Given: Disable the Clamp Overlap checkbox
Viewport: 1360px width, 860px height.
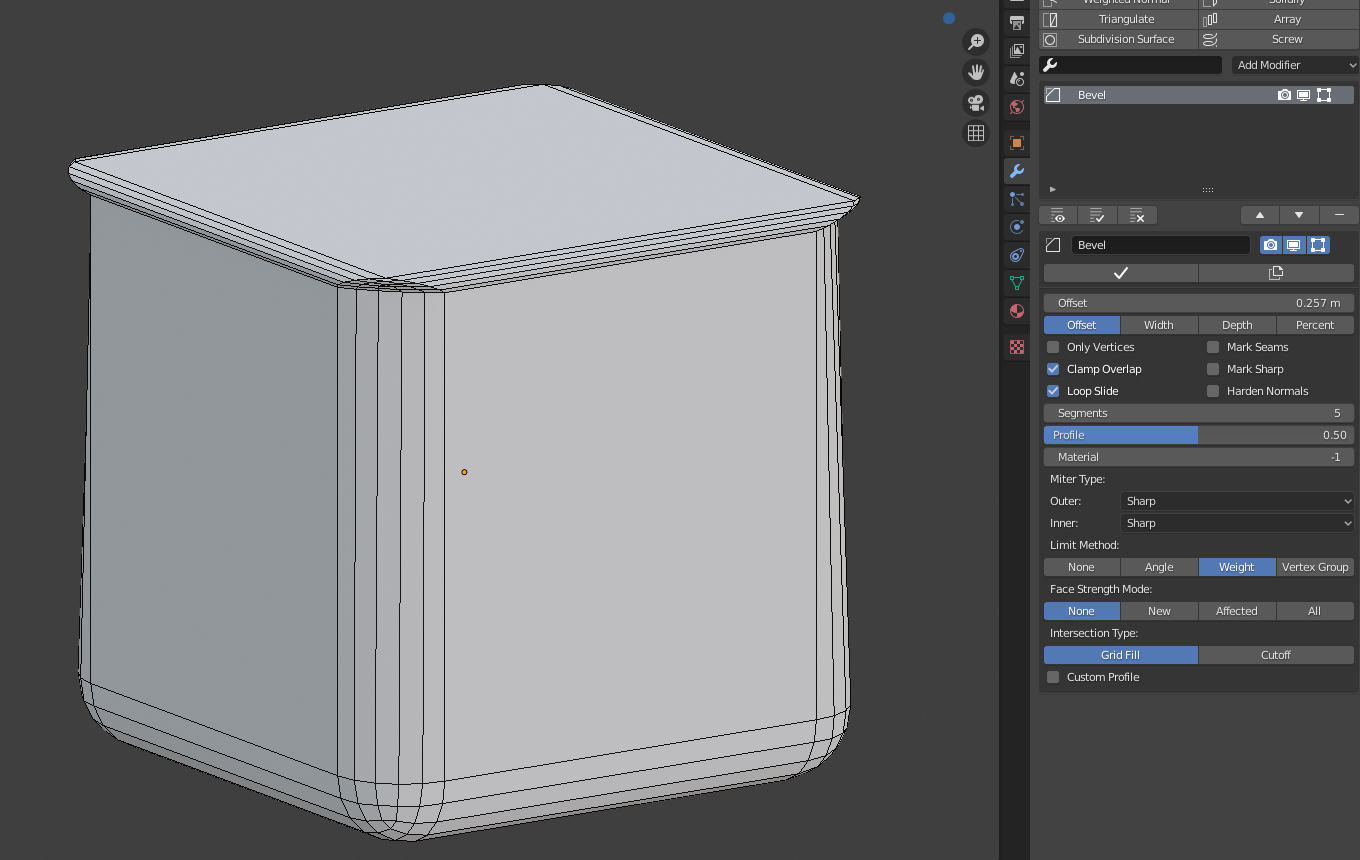Looking at the screenshot, I should point(1053,369).
